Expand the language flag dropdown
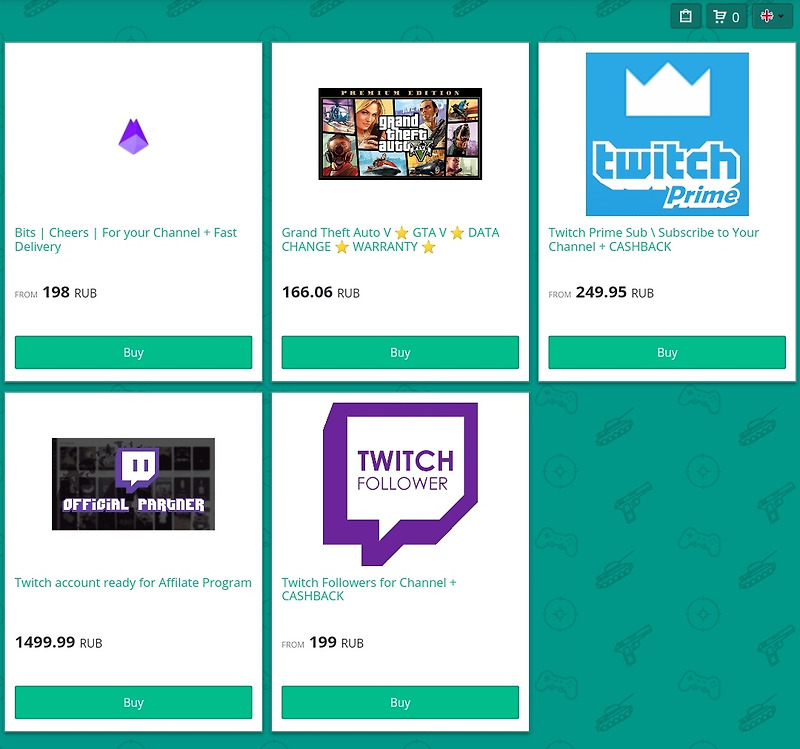This screenshot has width=800, height=749. 772,16
